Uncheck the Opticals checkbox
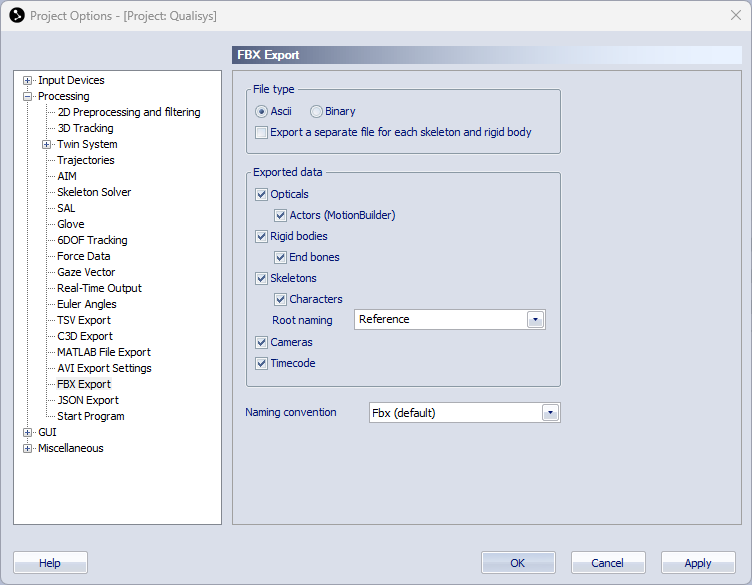The width and height of the screenshot is (752, 585). [x=261, y=195]
